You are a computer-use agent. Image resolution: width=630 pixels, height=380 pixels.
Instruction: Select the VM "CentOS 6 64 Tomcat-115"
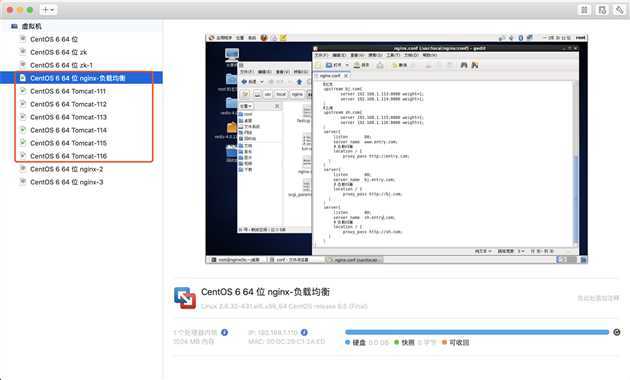pyautogui.click(x=68, y=143)
